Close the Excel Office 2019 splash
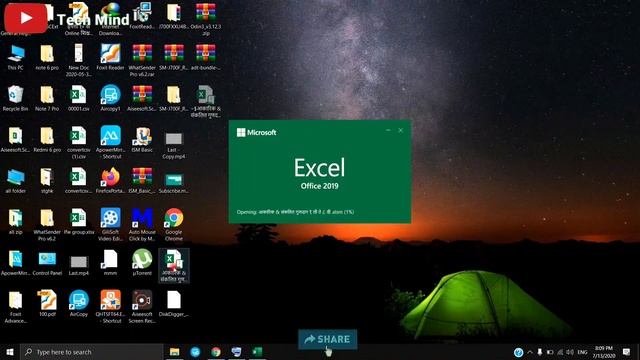Viewport: 640px width, 360px height. coord(400,130)
